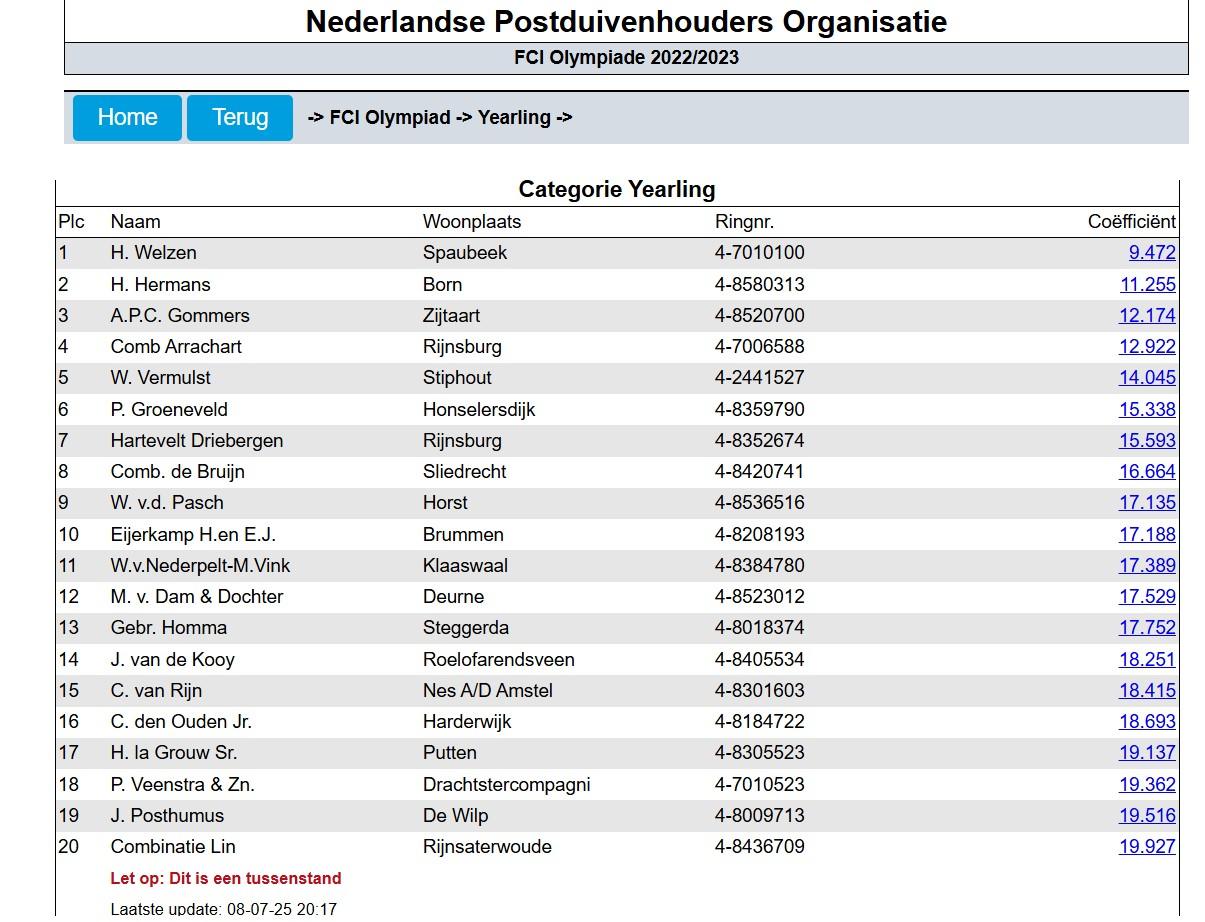
Task: Click the Home button
Action: coord(127,118)
